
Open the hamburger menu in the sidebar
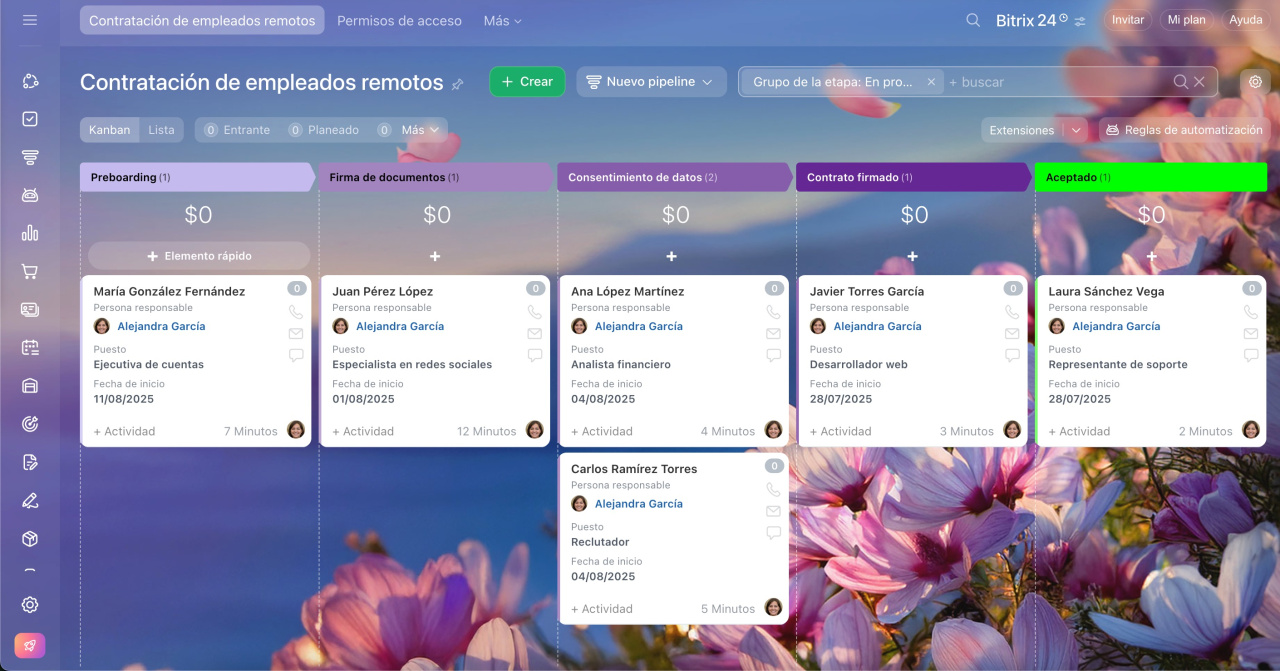pyautogui.click(x=30, y=20)
